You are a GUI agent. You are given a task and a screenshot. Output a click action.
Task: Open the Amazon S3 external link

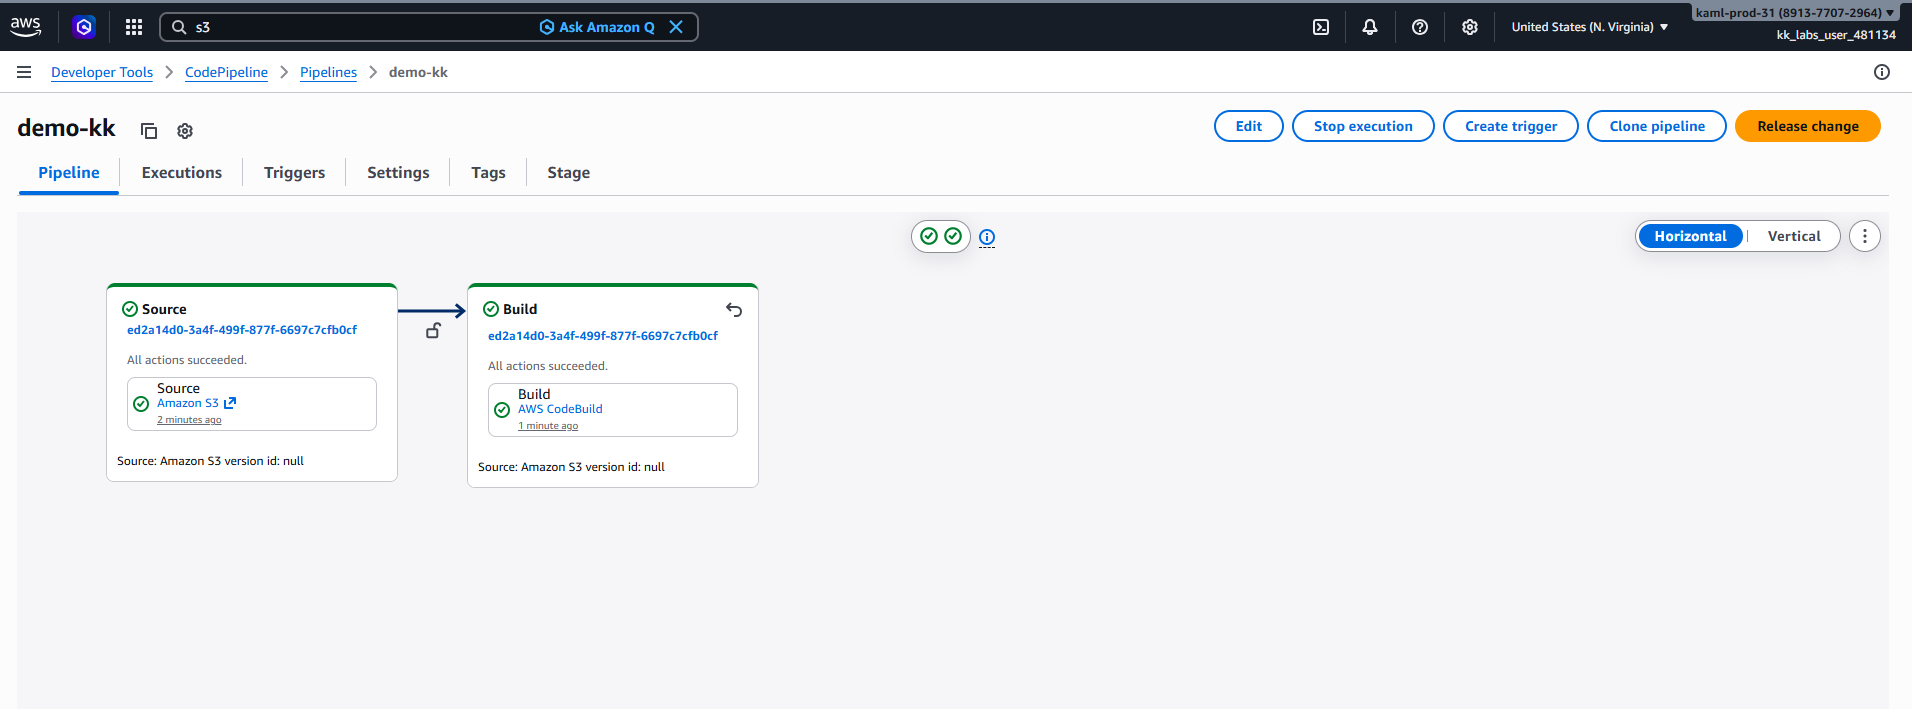tap(196, 403)
